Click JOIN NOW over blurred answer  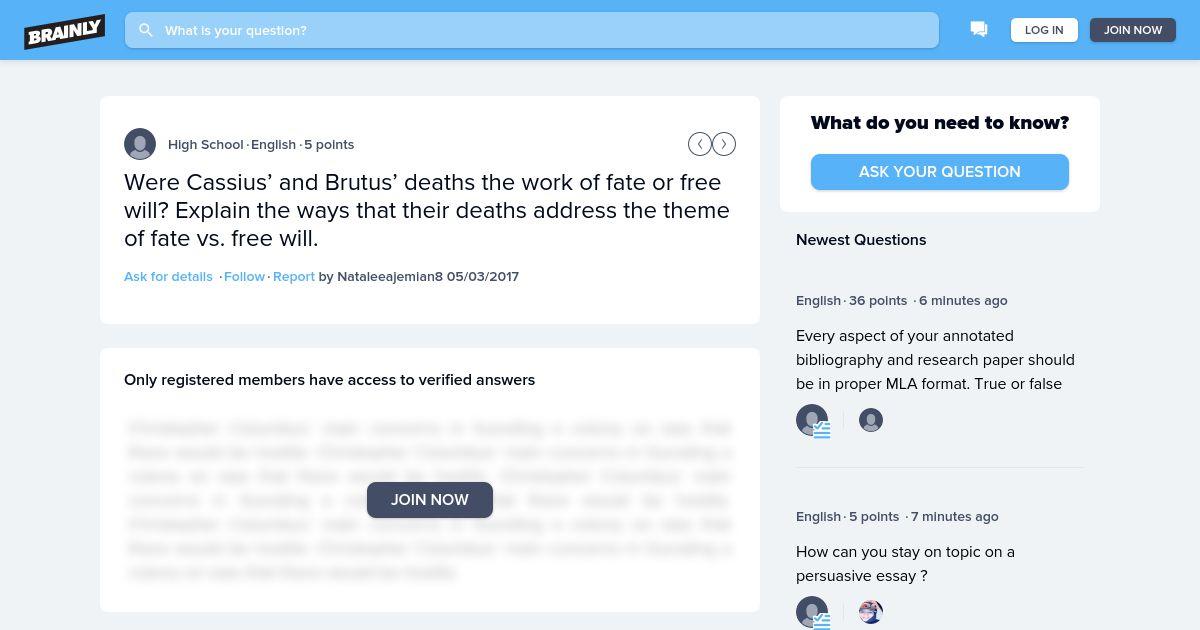click(430, 500)
